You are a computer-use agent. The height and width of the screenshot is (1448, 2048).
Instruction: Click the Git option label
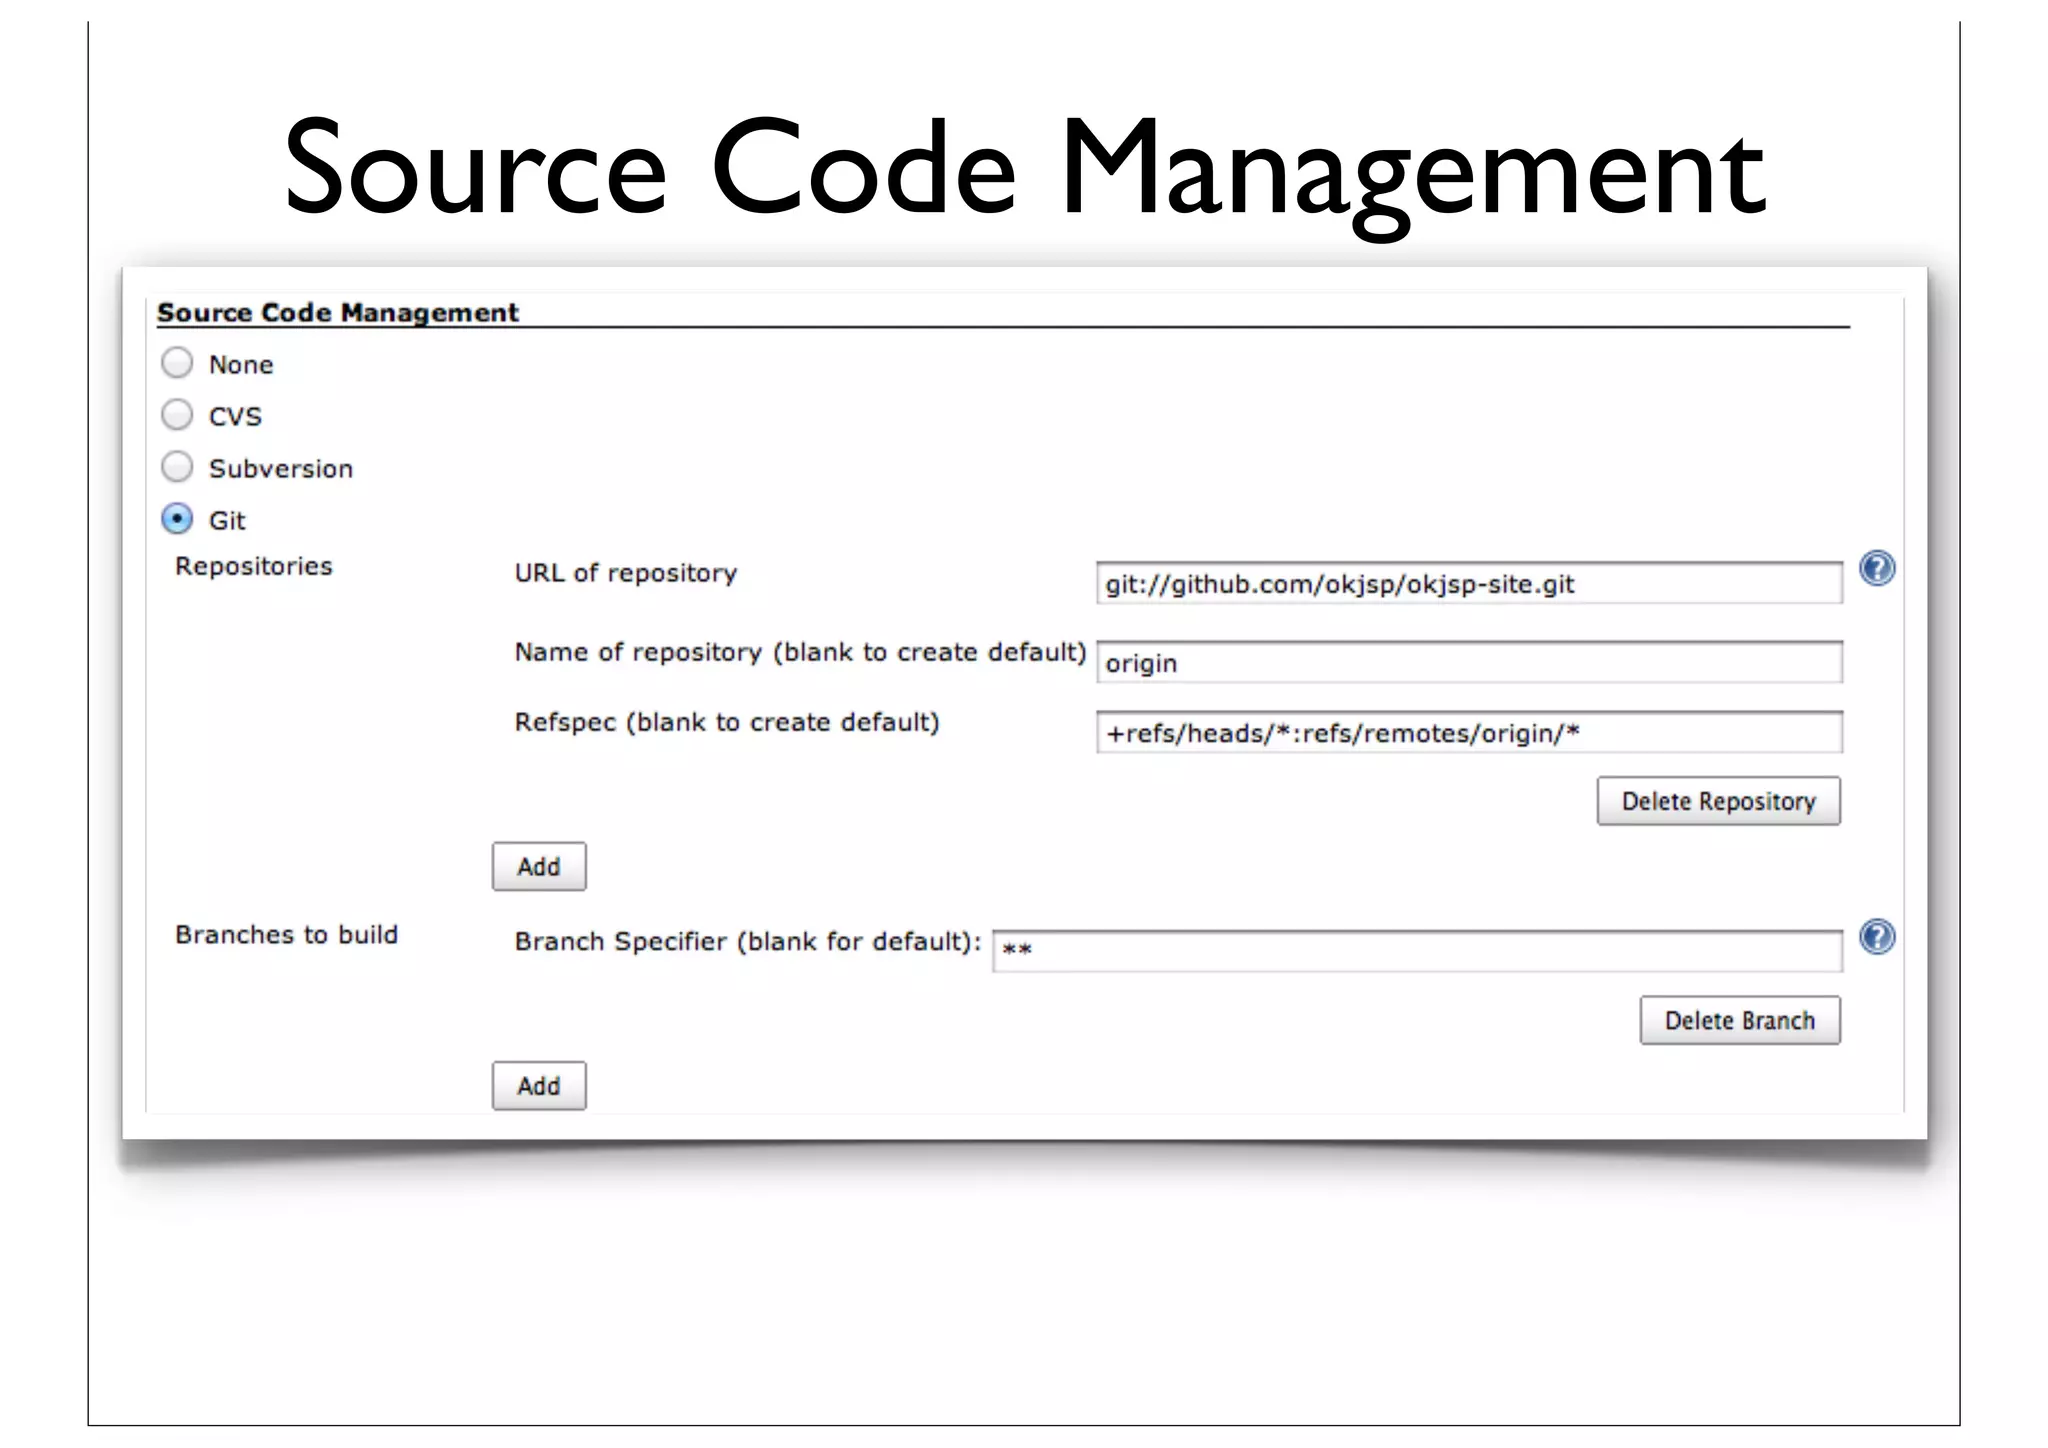click(227, 521)
